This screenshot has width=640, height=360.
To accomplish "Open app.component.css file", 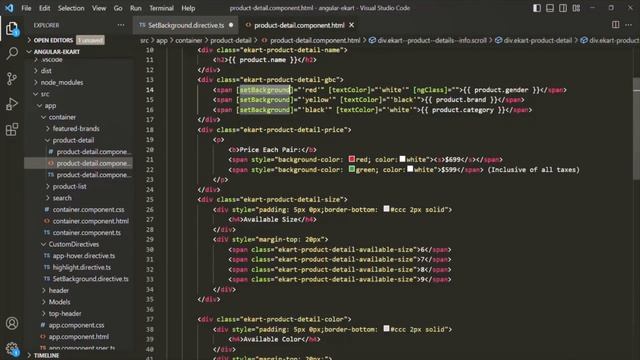I will pos(76,325).
